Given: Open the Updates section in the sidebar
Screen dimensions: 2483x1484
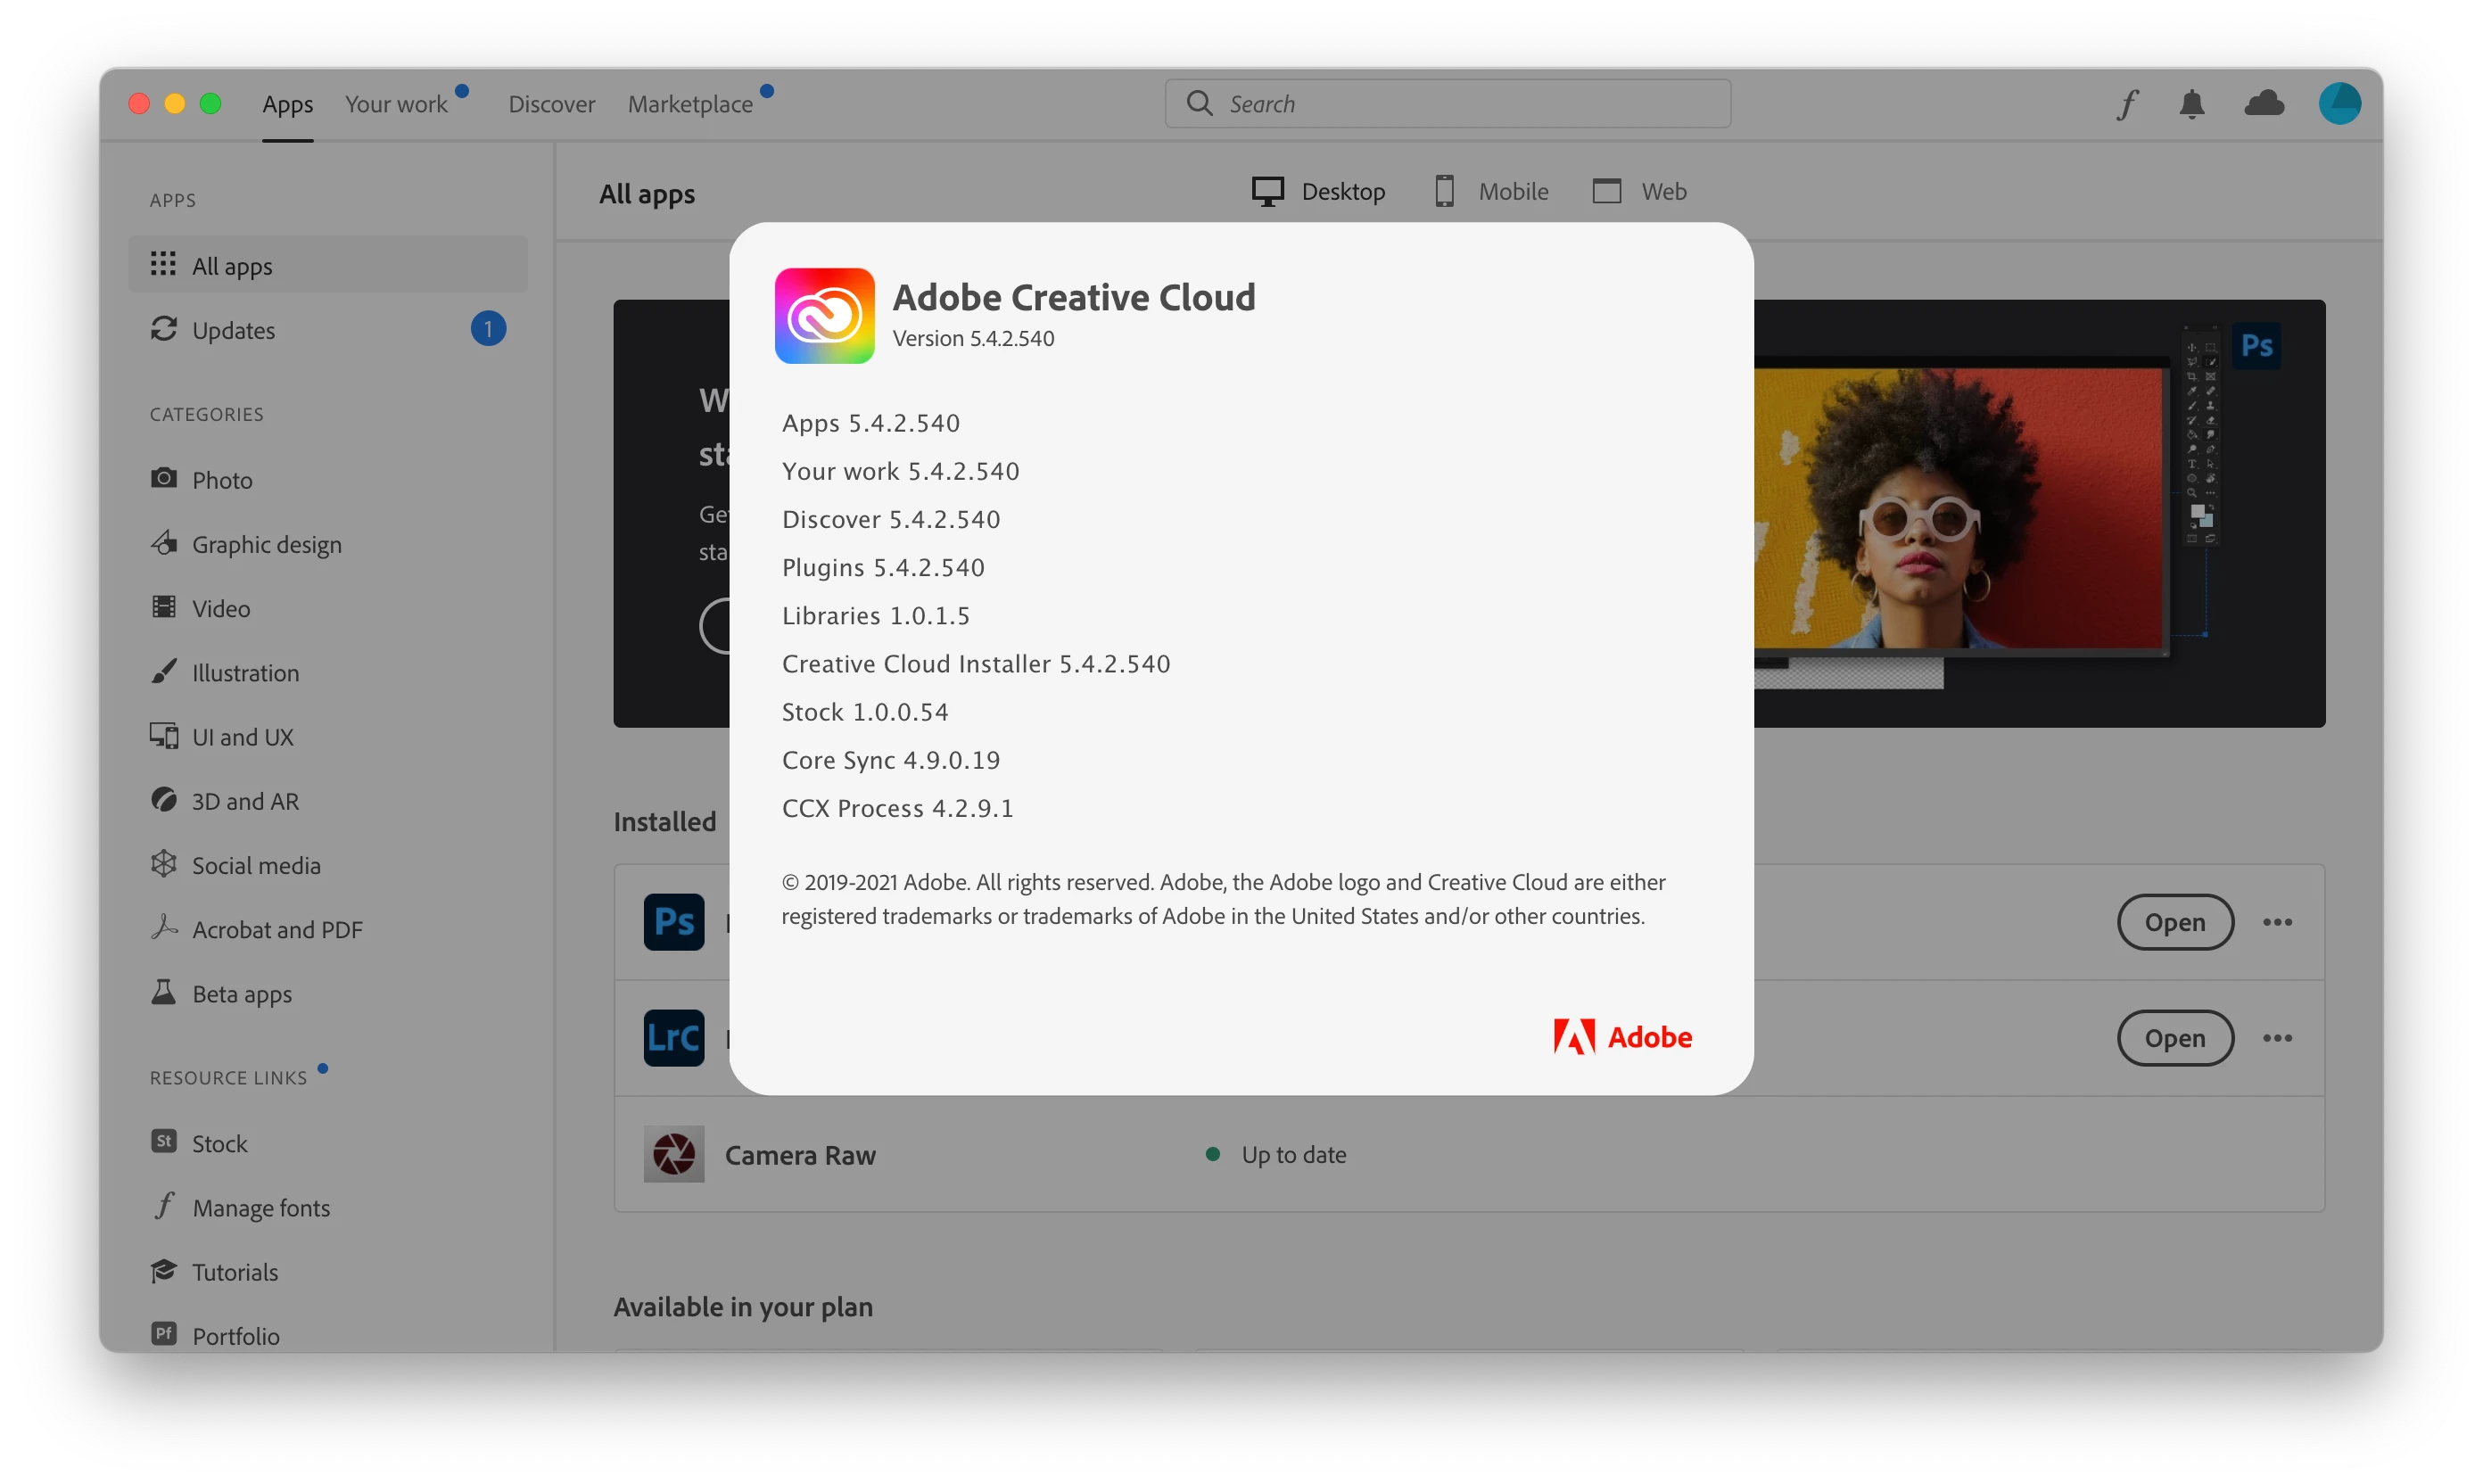Looking at the screenshot, I should [x=233, y=330].
